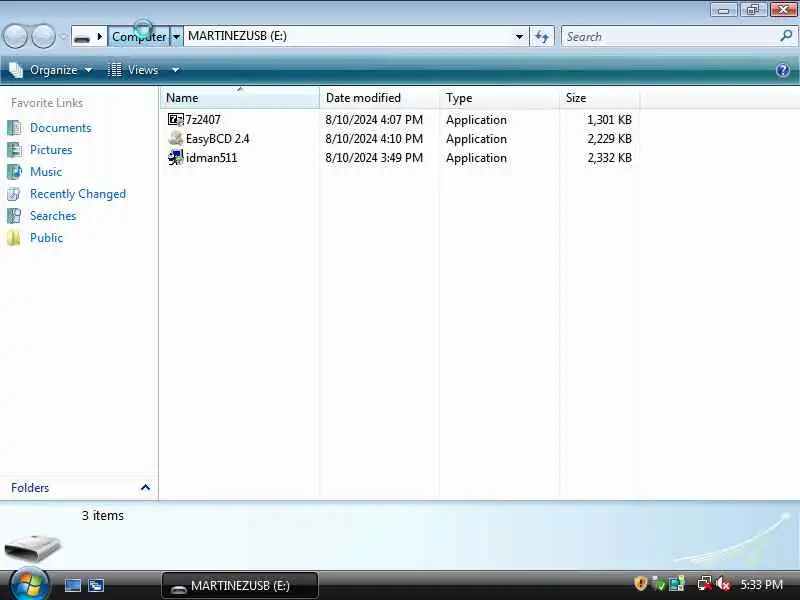Open the Views dropdown arrow

click(175, 70)
